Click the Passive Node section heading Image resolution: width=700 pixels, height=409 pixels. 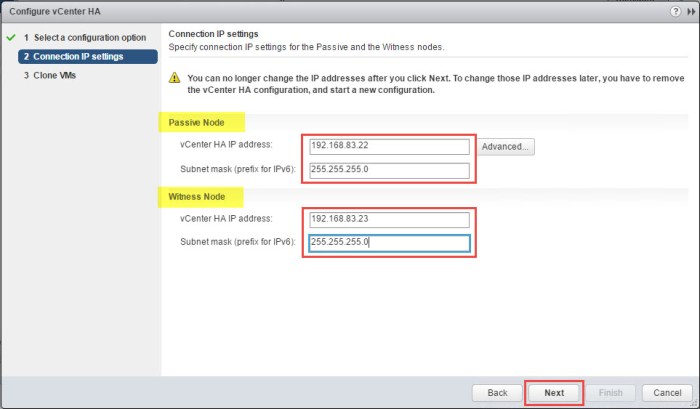pyautogui.click(x=196, y=123)
